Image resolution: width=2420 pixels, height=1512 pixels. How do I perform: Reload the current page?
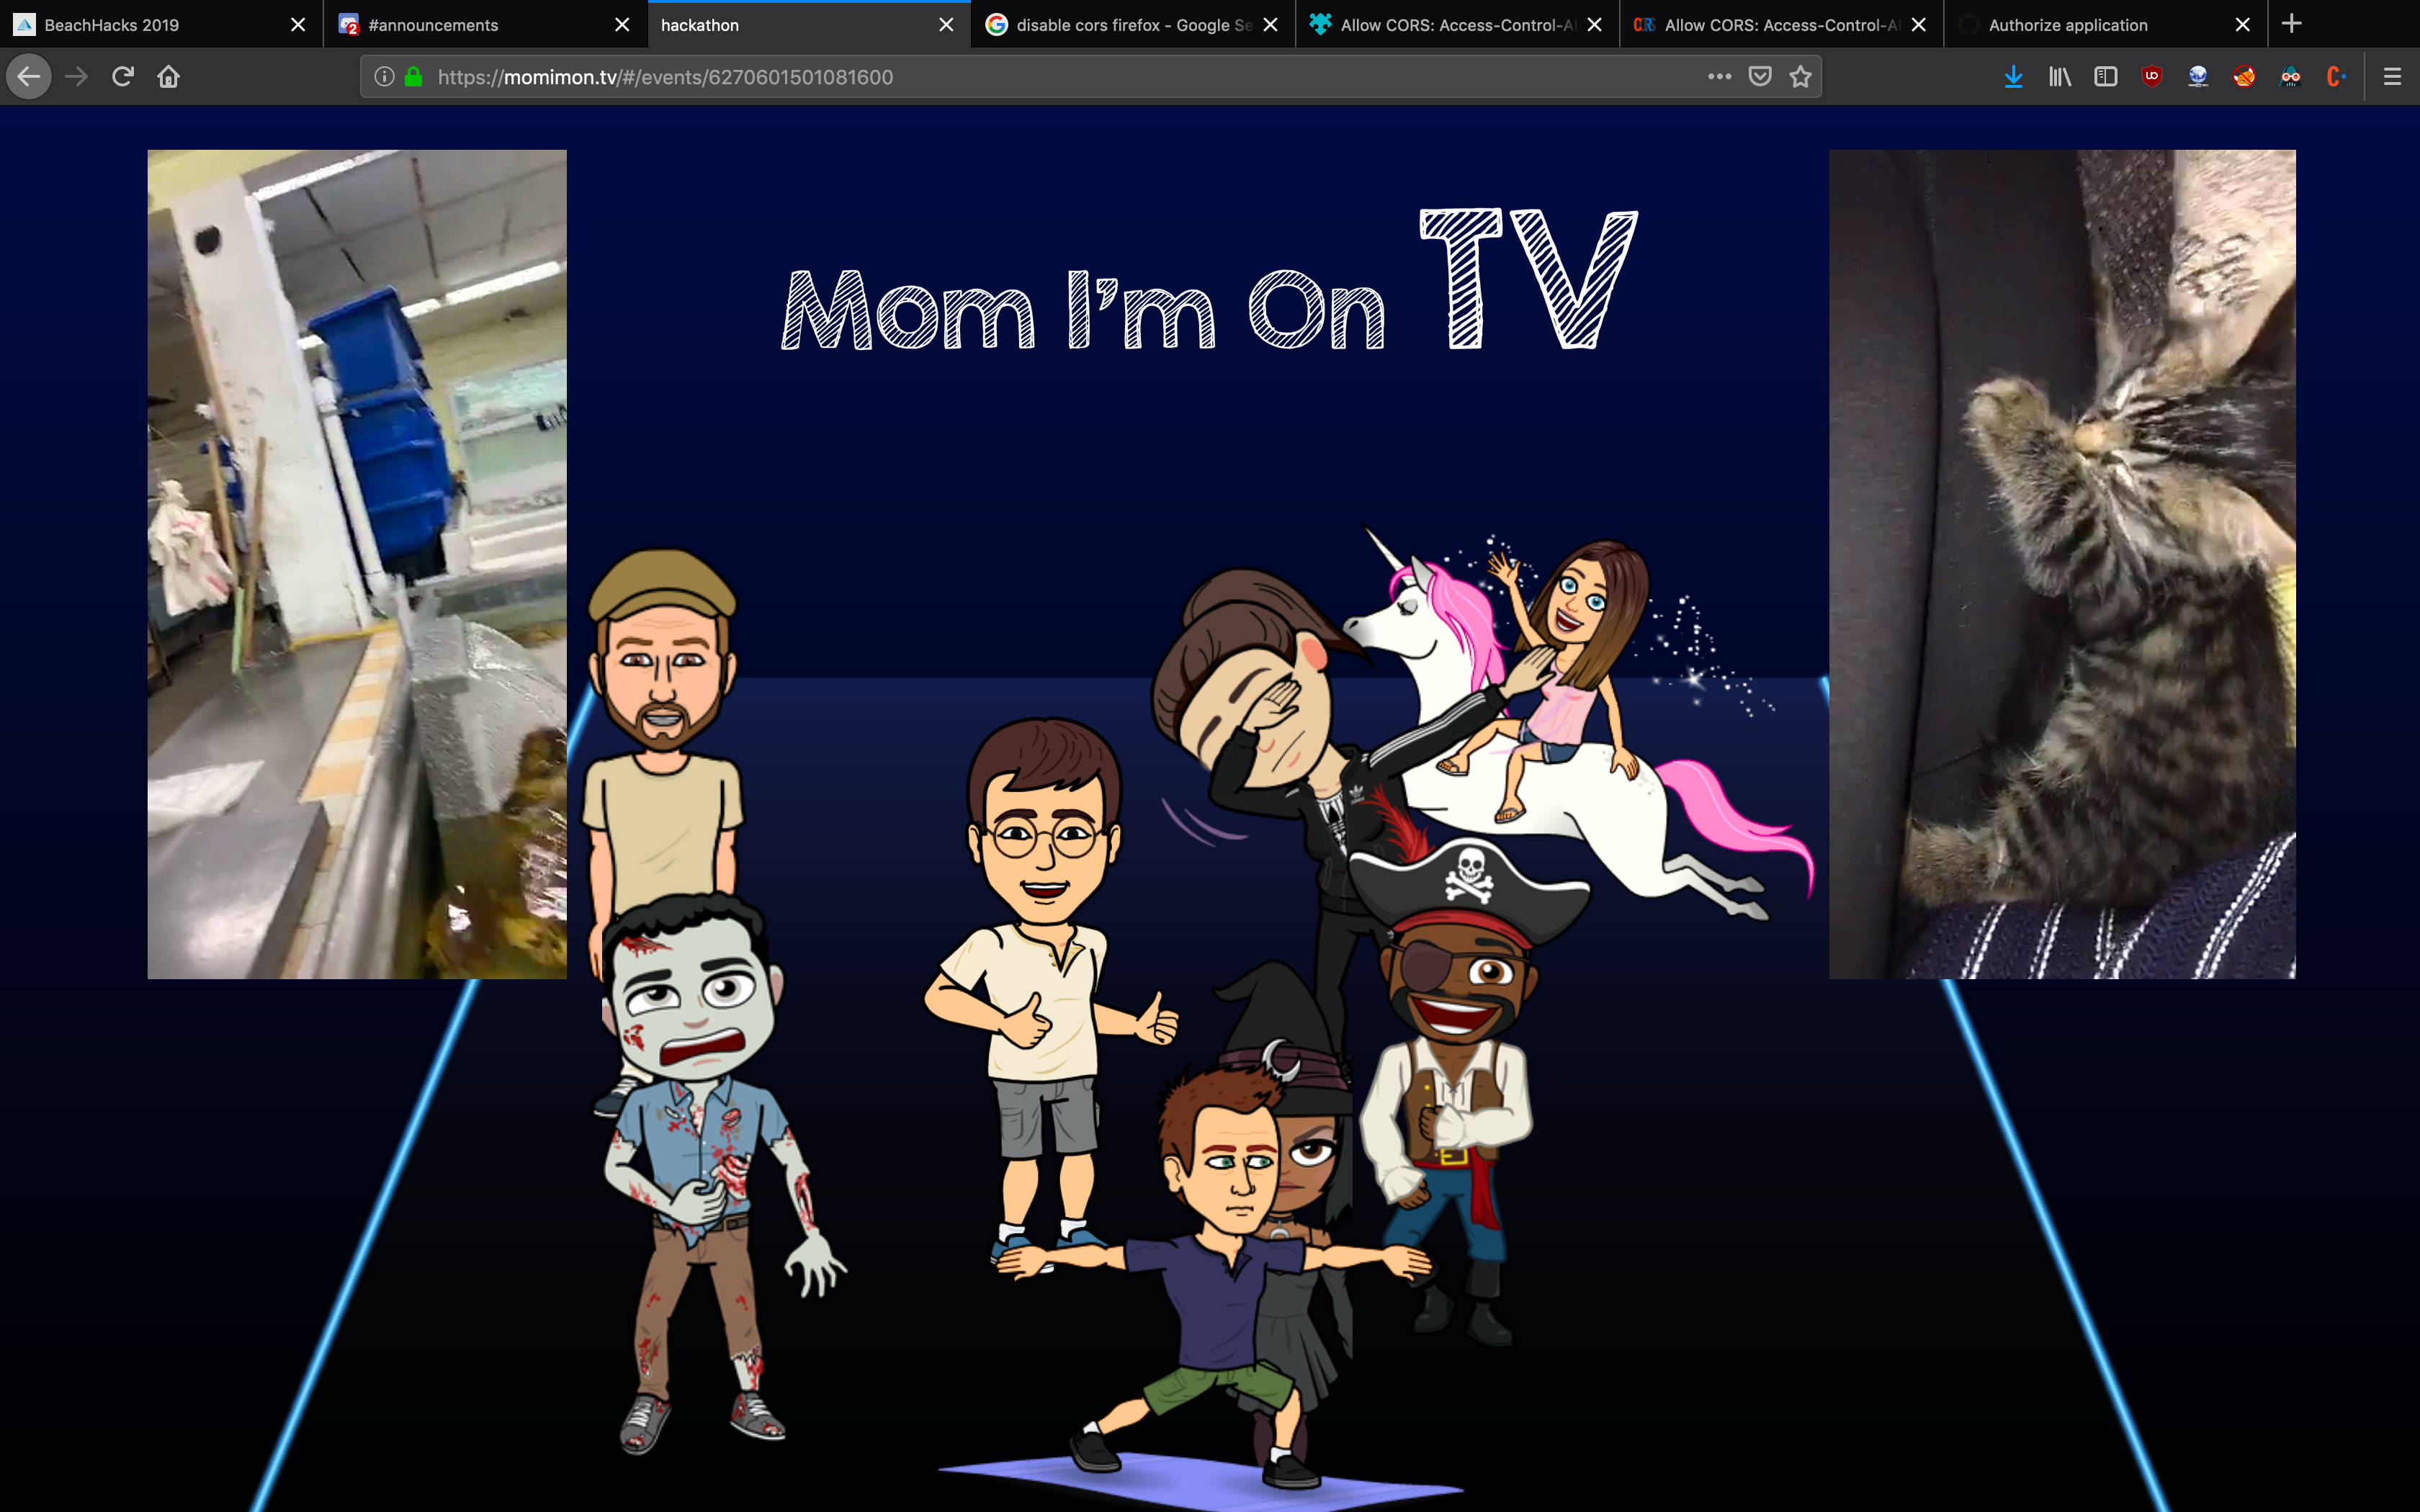click(123, 77)
